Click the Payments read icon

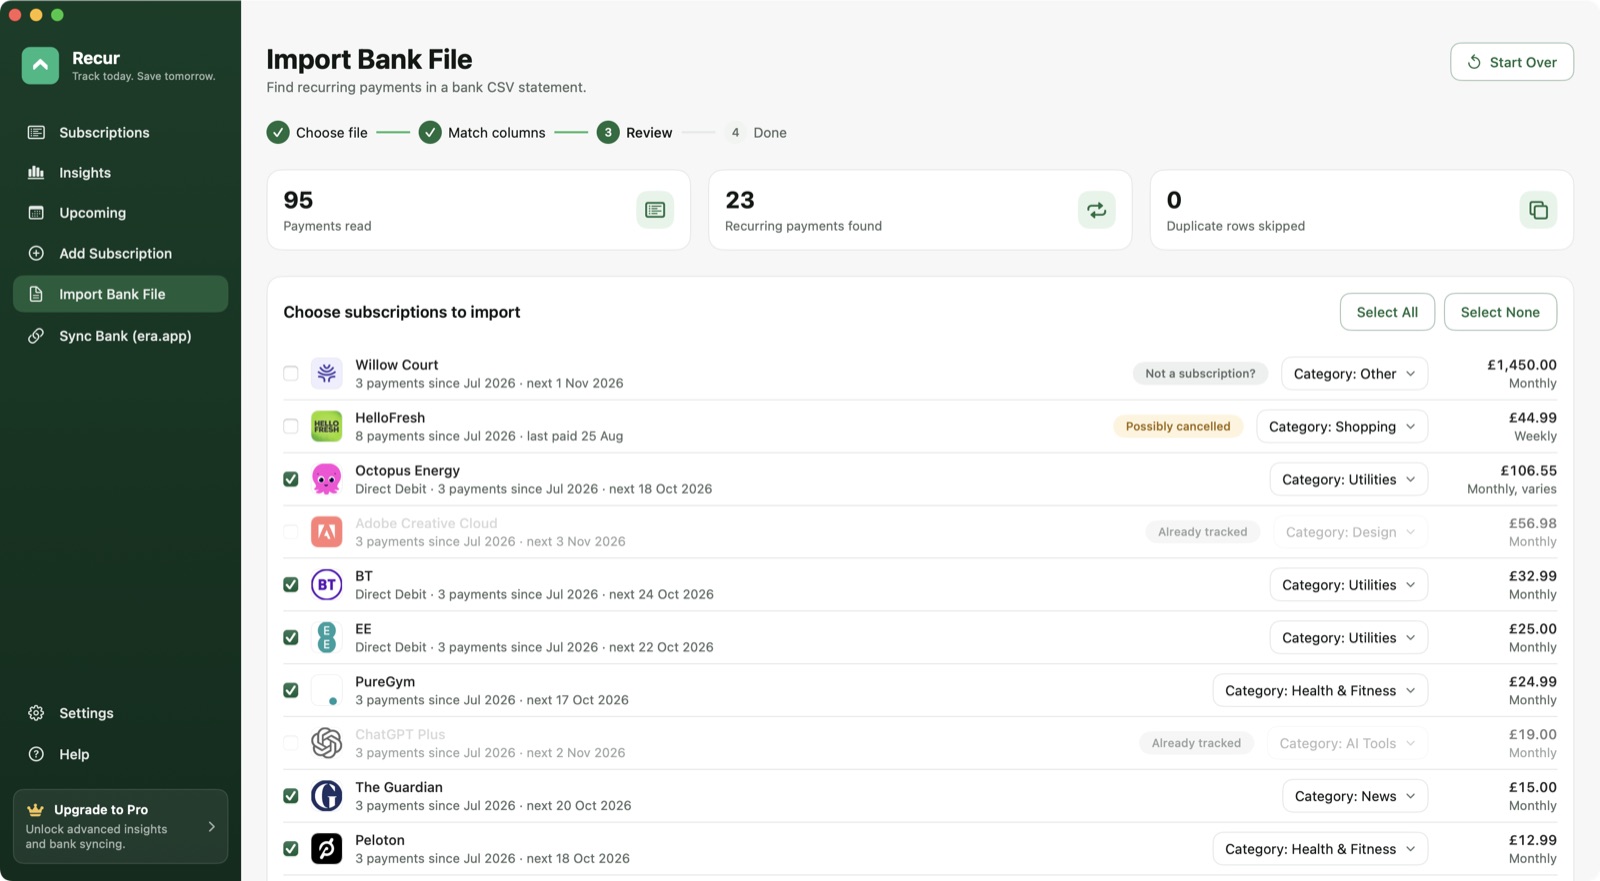655,210
